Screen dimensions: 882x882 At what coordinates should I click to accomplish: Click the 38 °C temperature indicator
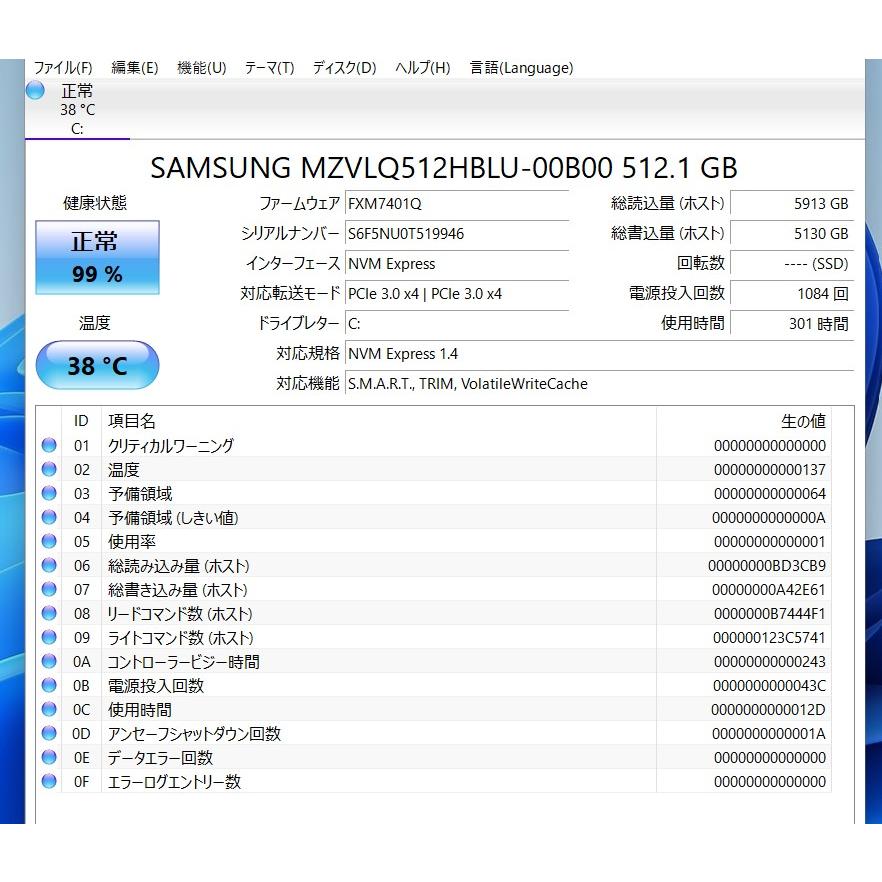97,364
